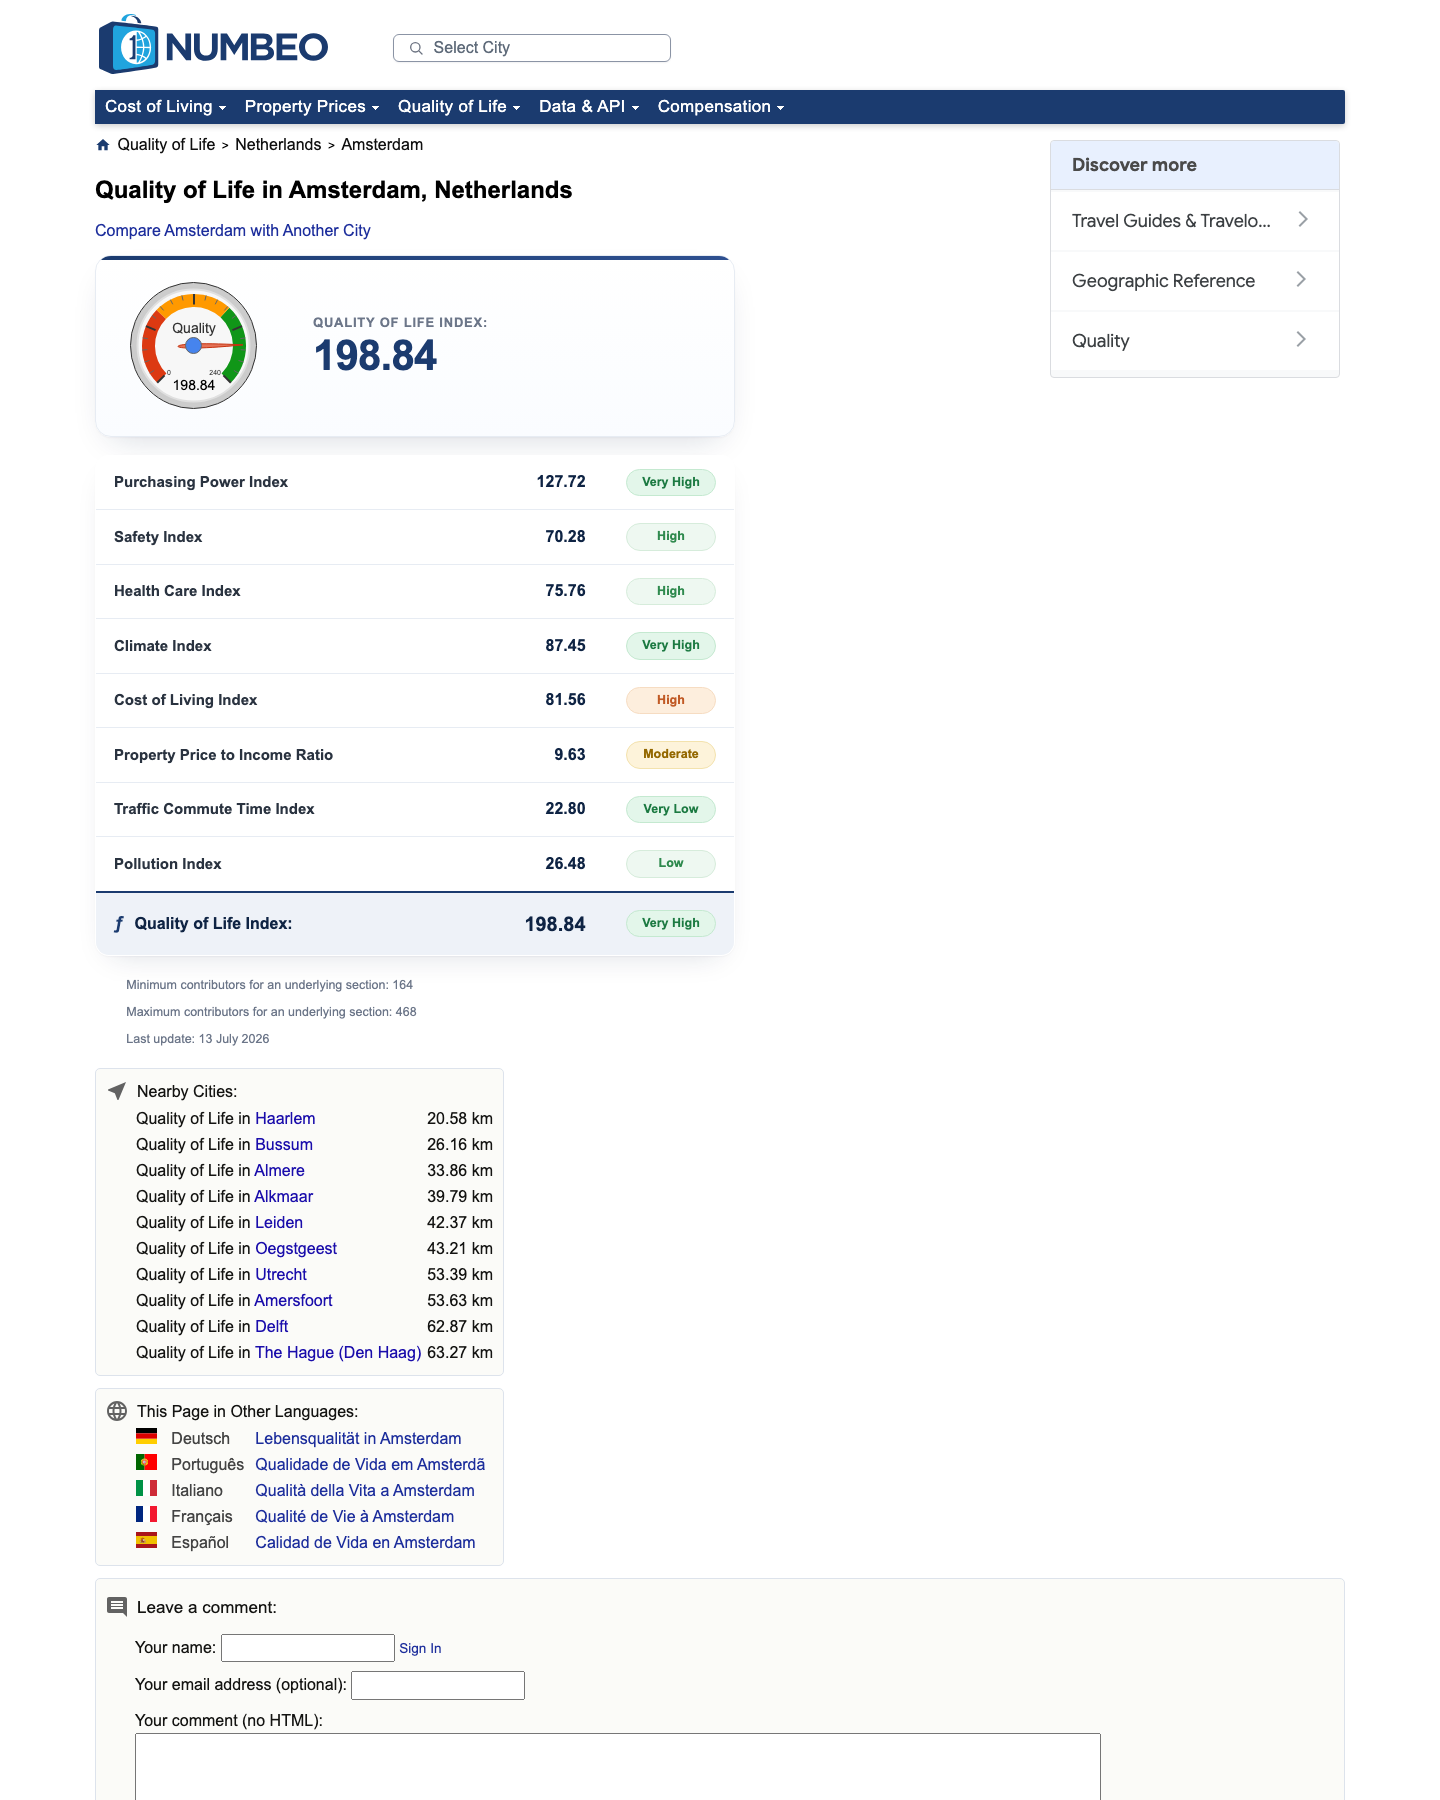Open Compare Amsterdam with Another City

233,231
